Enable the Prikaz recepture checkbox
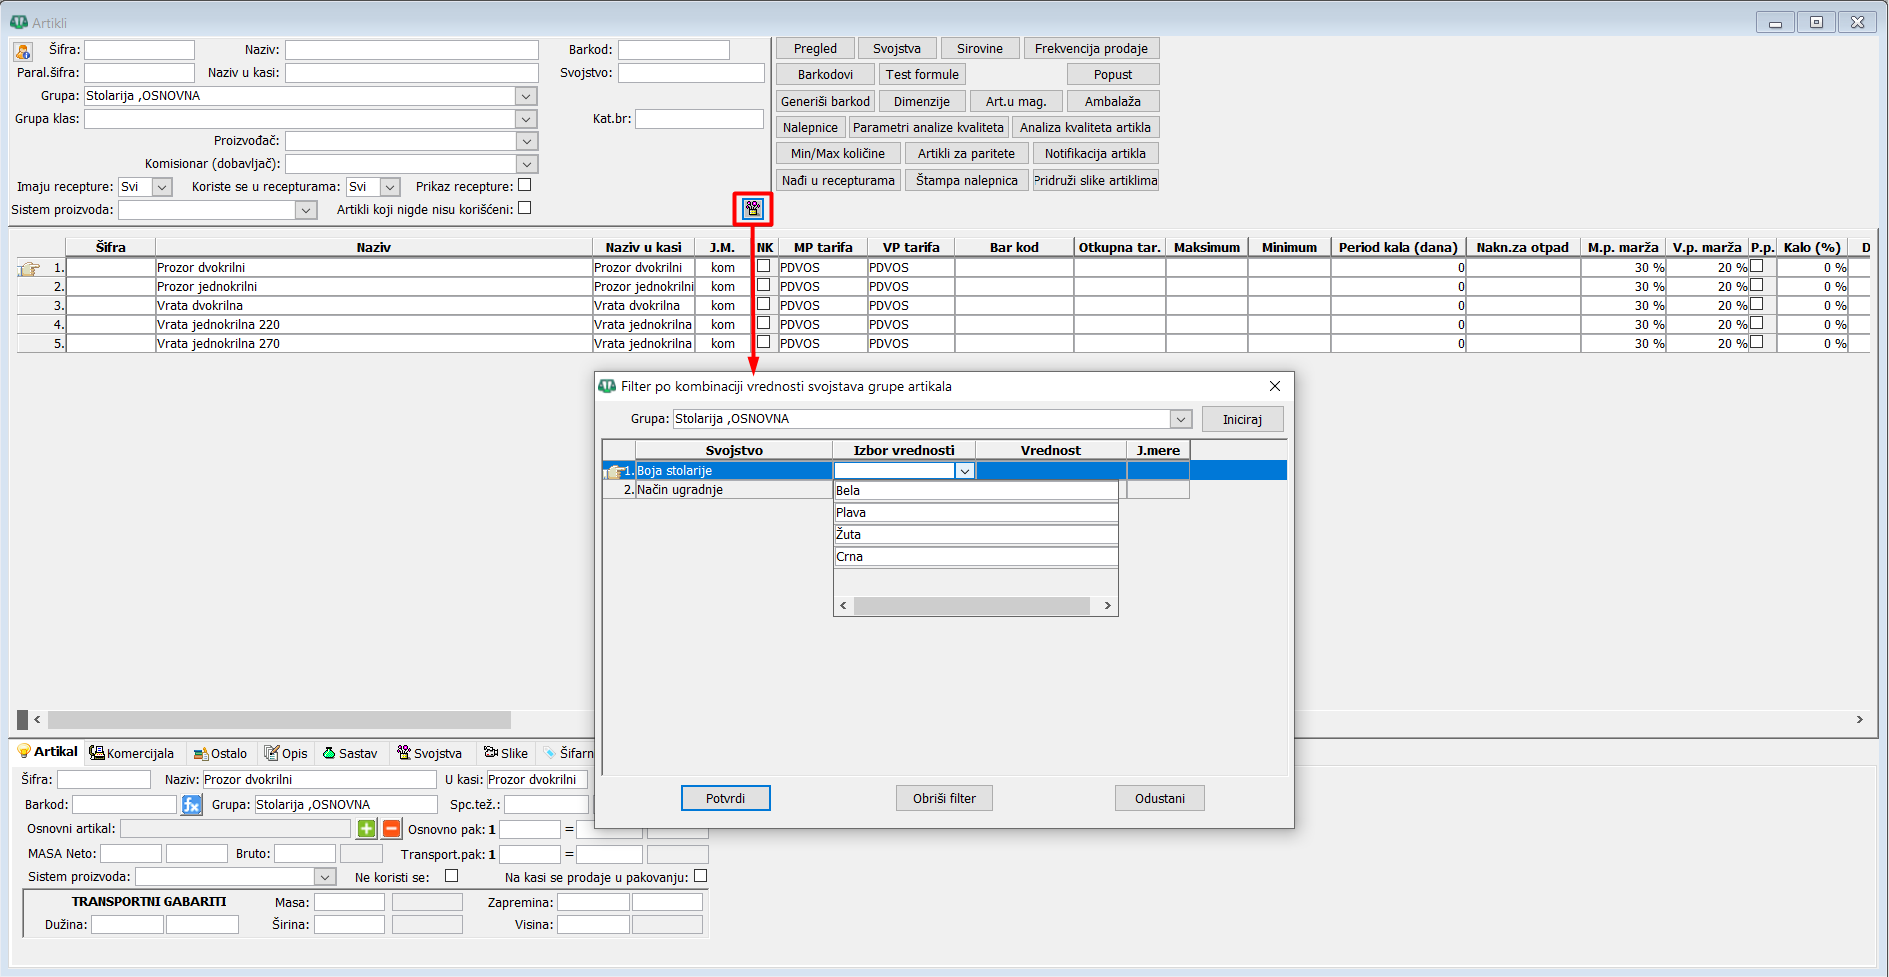 tap(525, 185)
